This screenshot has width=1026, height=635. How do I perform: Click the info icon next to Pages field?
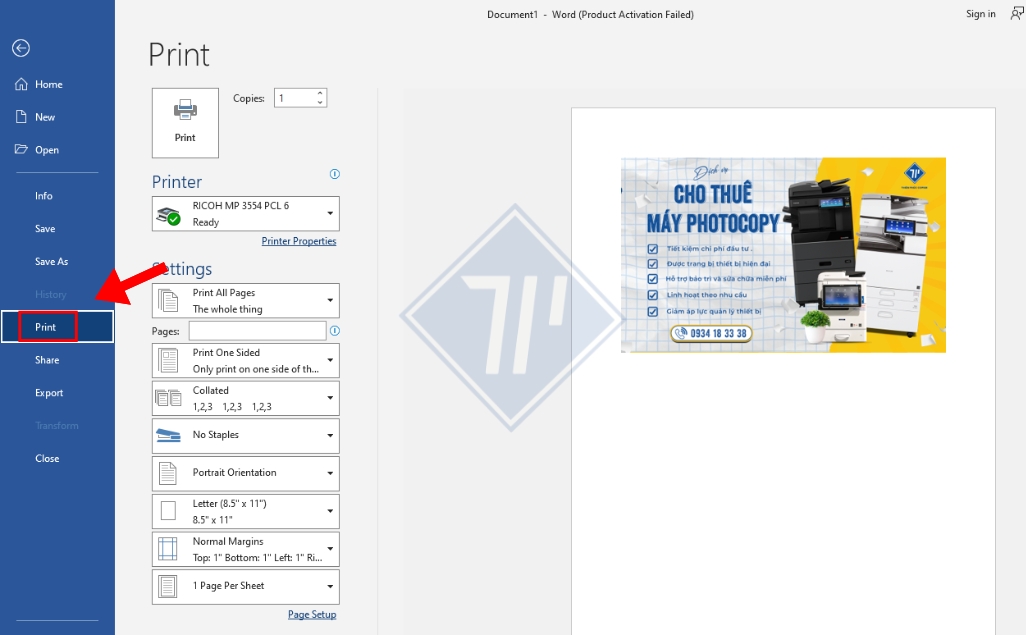(x=334, y=331)
